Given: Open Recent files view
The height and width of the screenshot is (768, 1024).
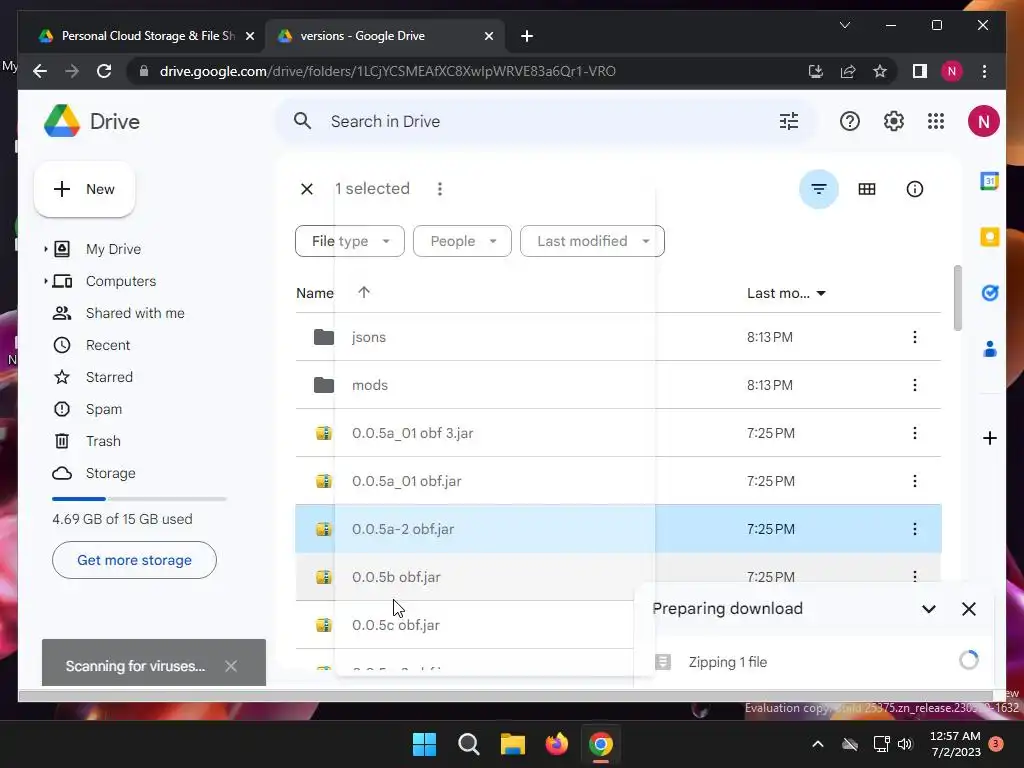Looking at the screenshot, I should click(108, 345).
